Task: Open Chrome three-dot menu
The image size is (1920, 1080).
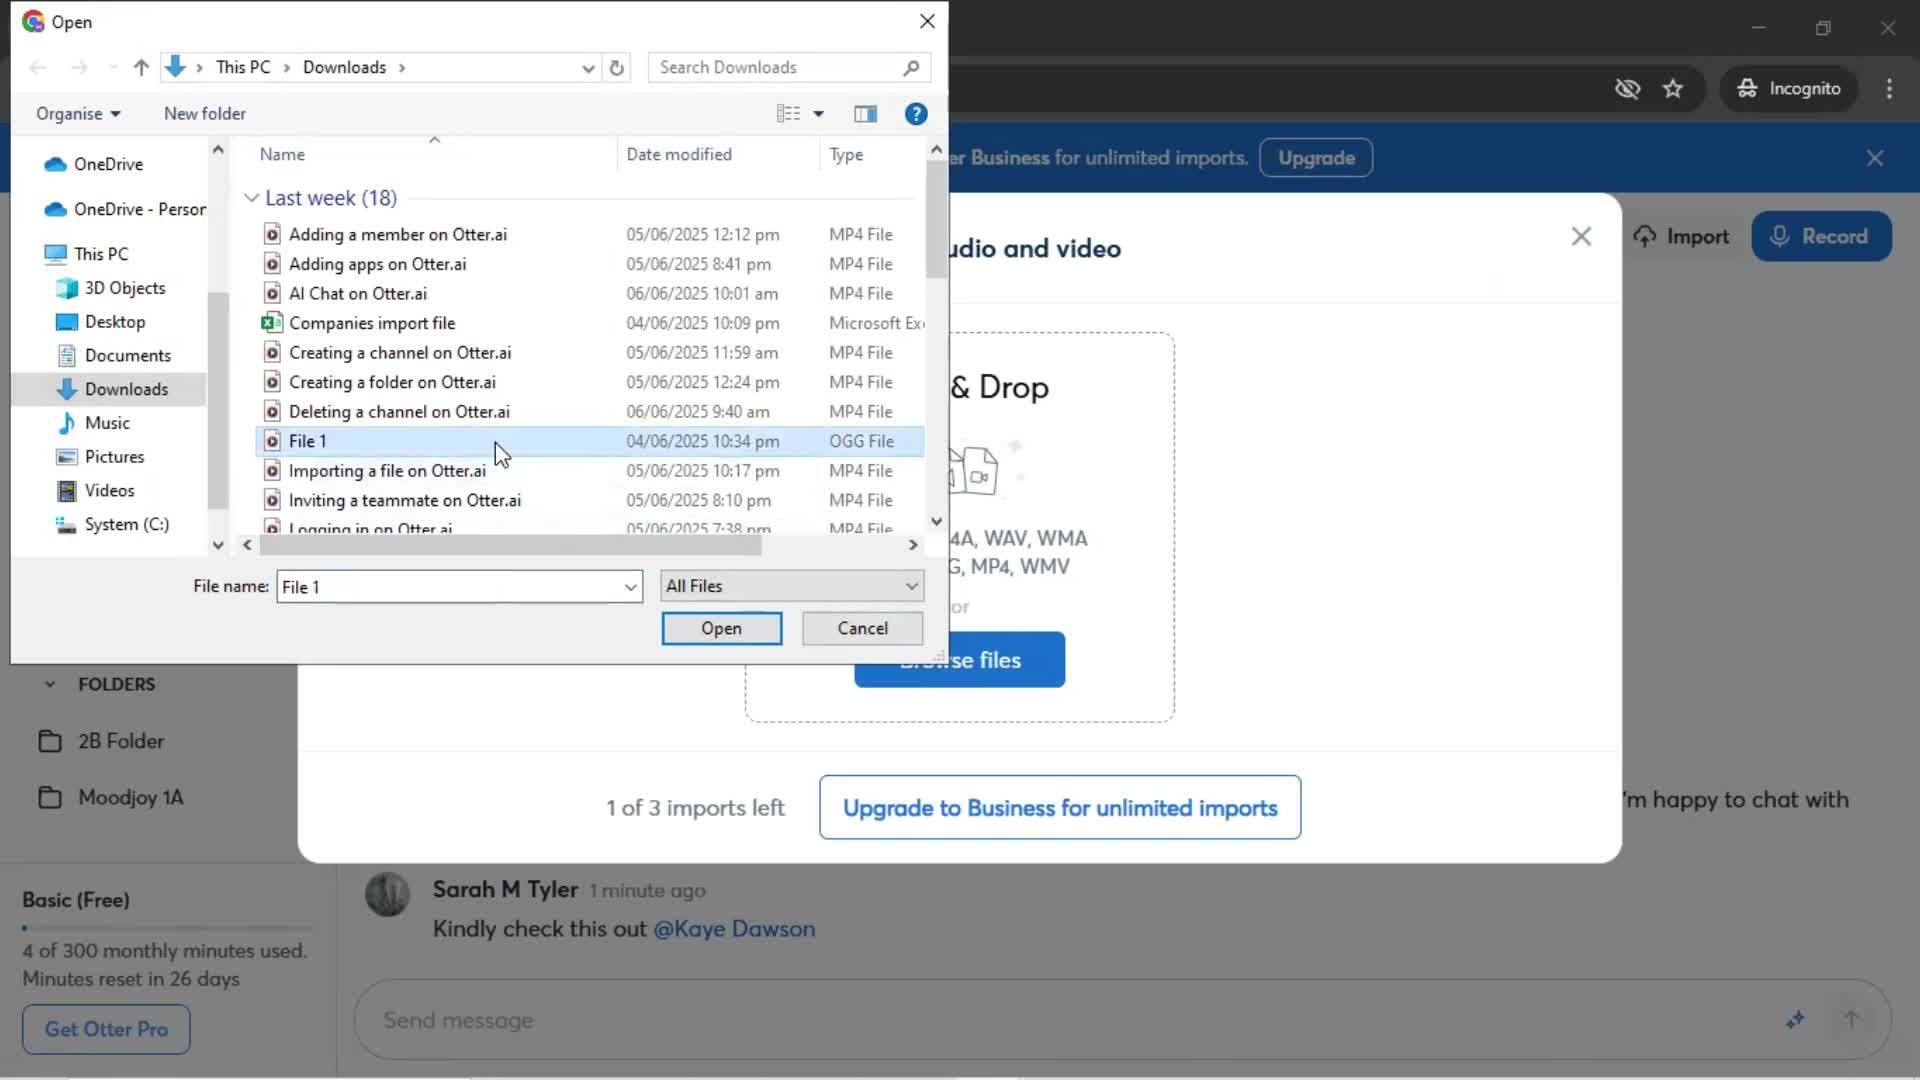Action: [1888, 89]
